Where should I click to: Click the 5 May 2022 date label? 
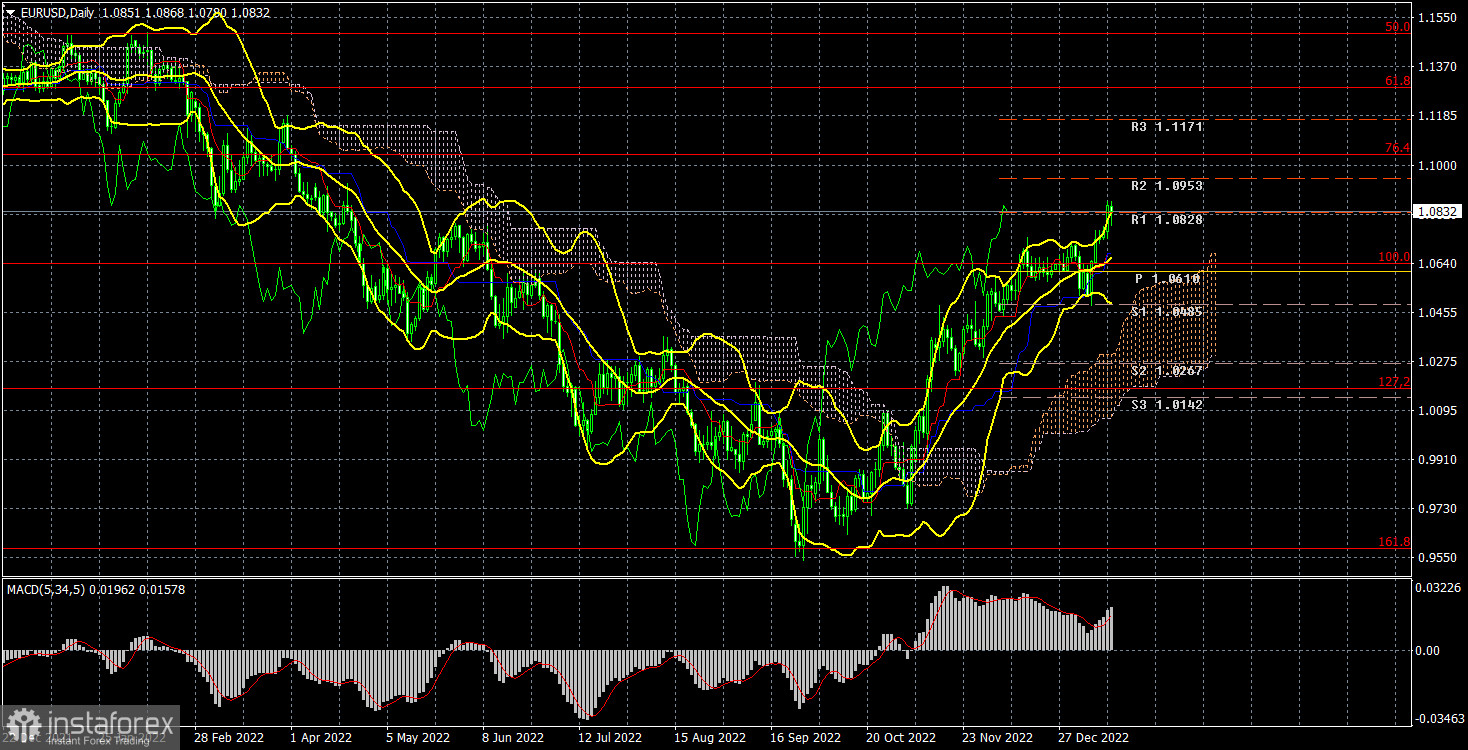pos(416,737)
